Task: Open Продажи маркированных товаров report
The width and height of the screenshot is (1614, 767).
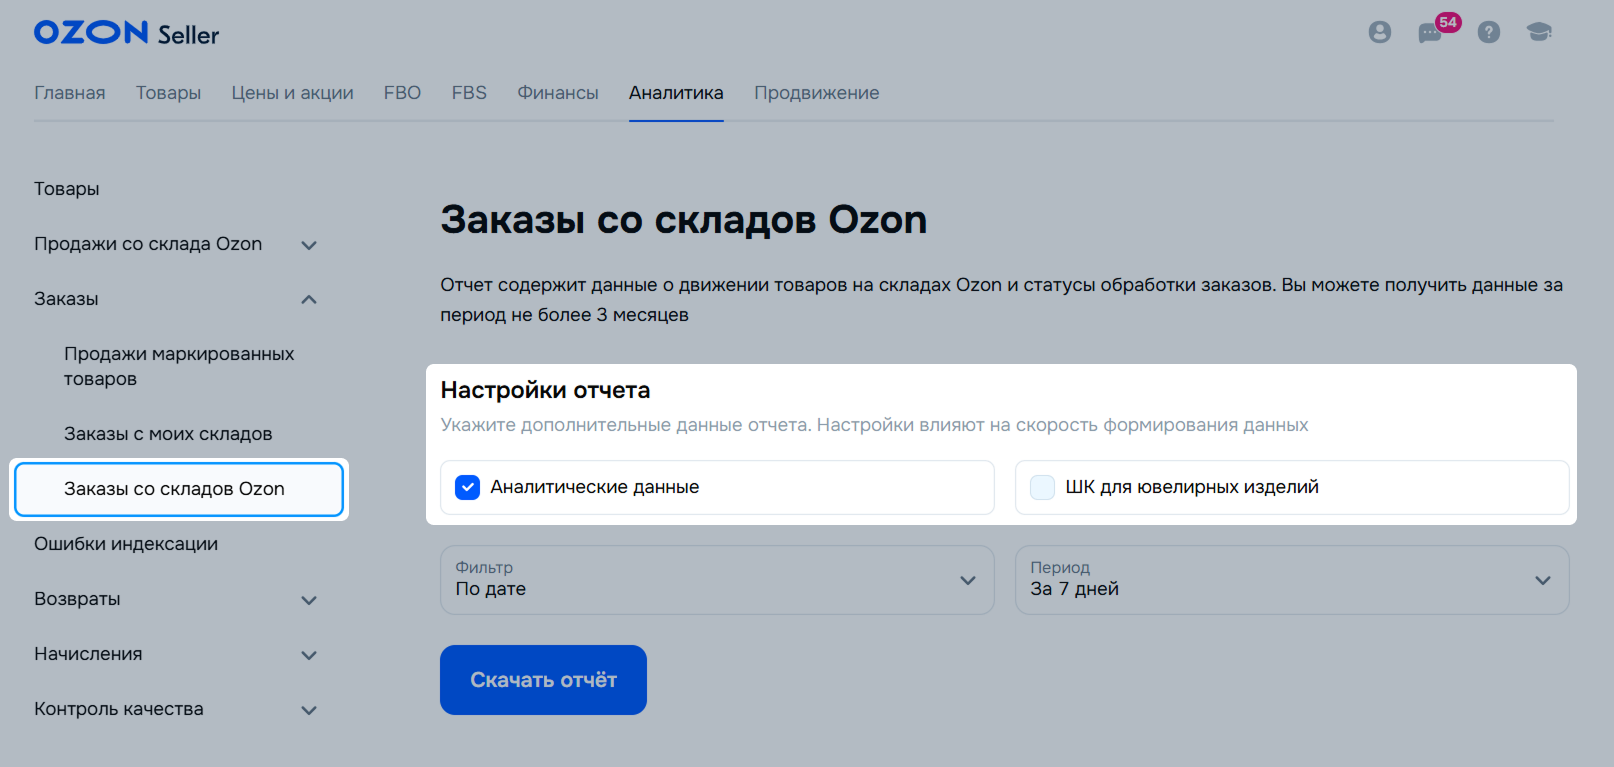Action: [x=179, y=366]
